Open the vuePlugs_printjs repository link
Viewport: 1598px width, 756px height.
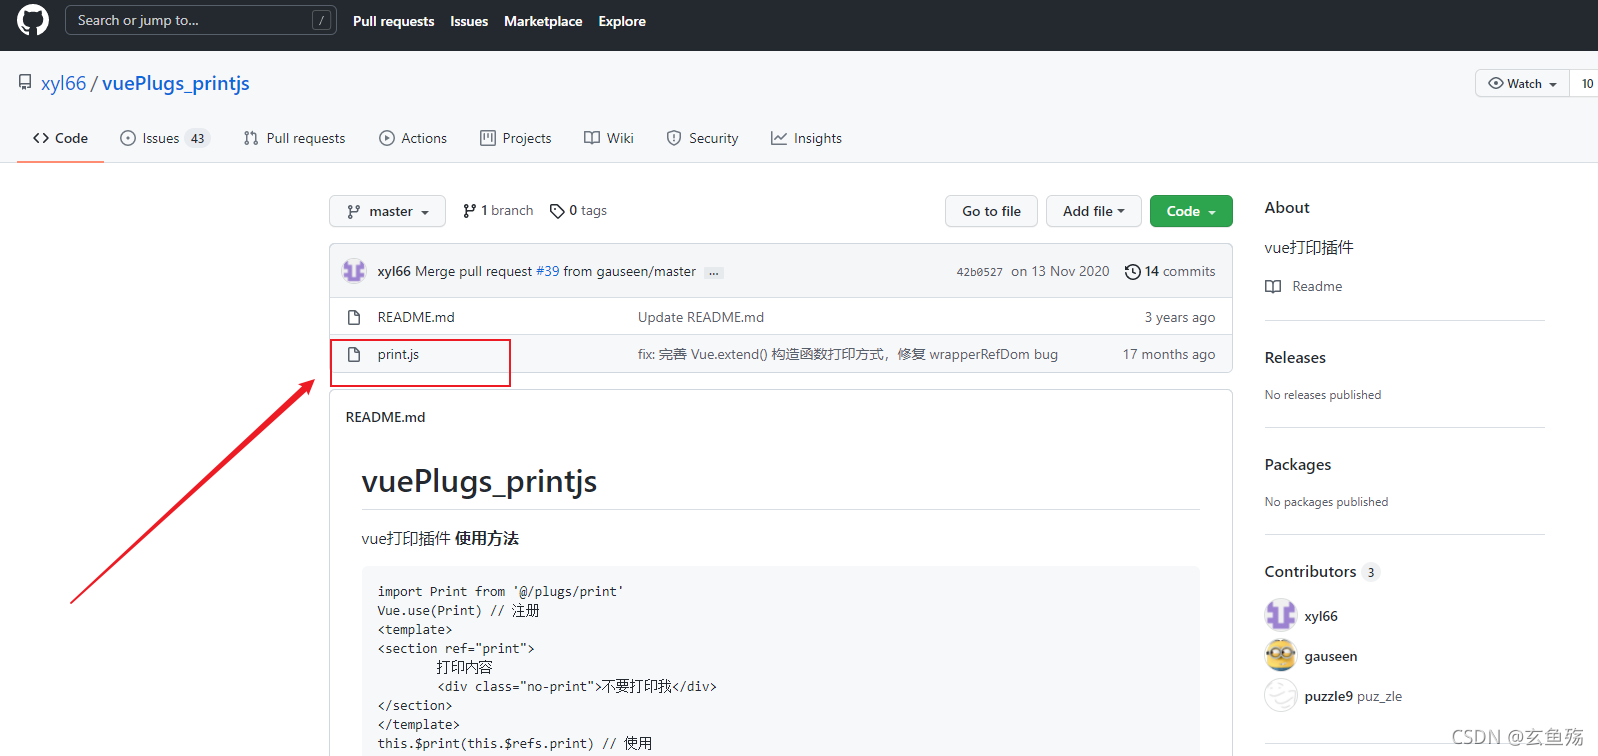click(x=176, y=83)
